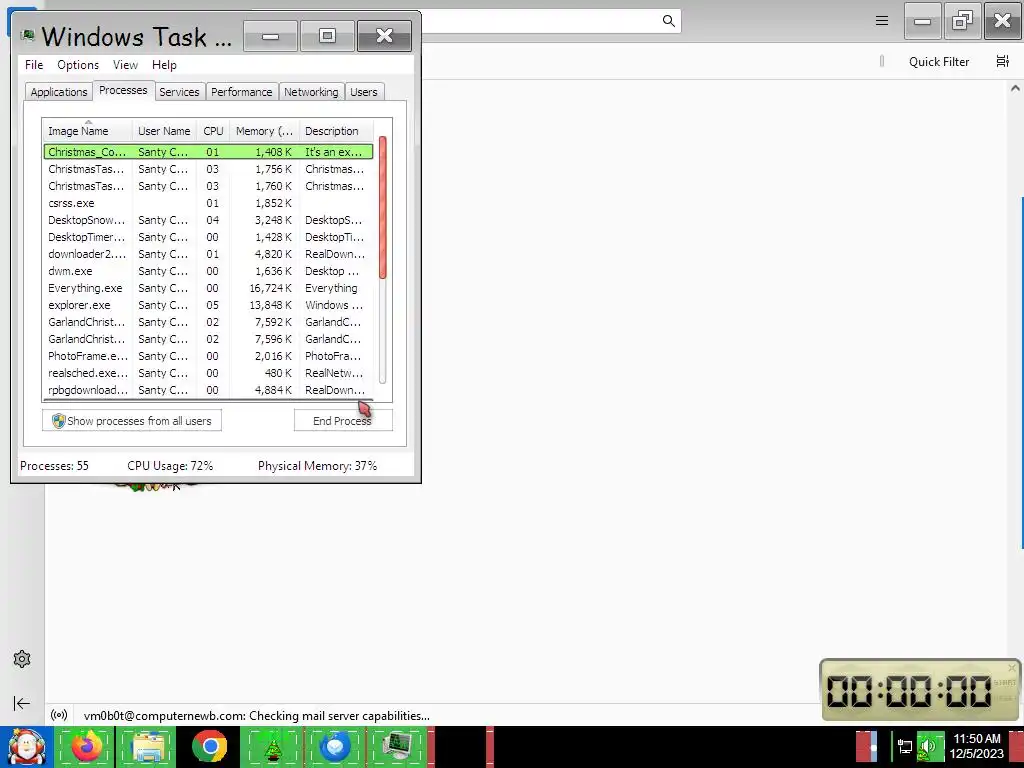1024x768 pixels.
Task: Sort by Description column header
Action: click(336, 131)
